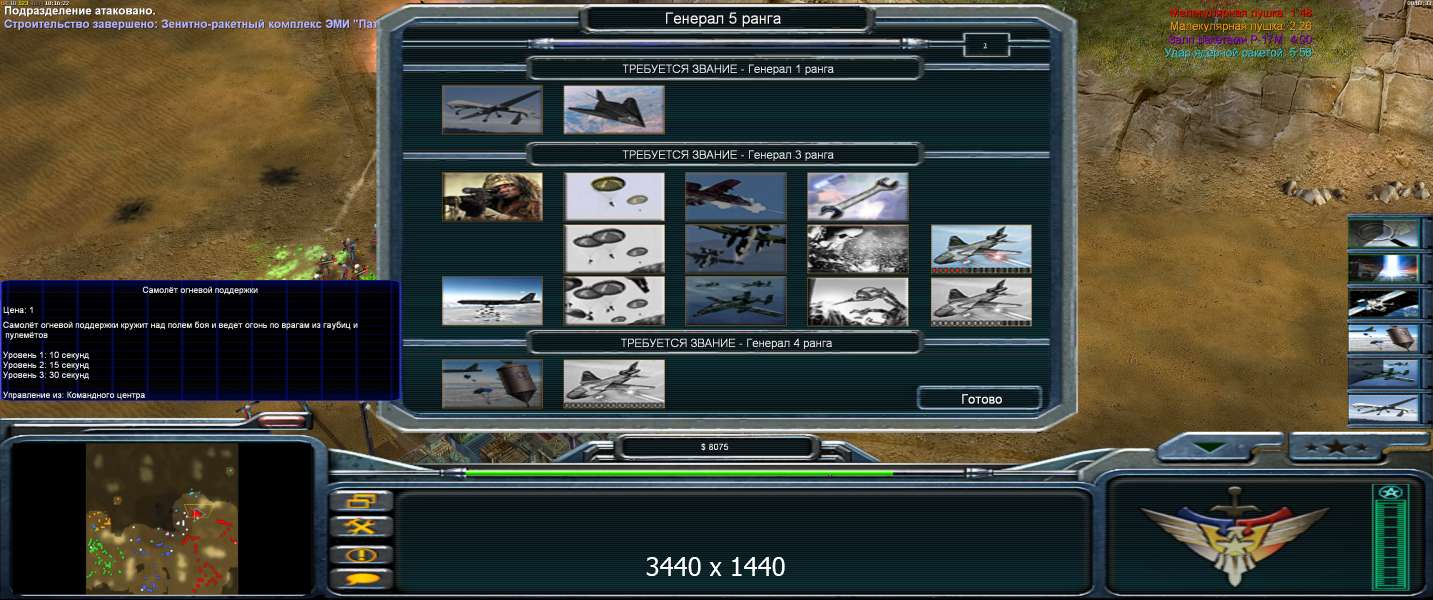The width and height of the screenshot is (1433, 600).
Task: Click the orange Молекулярная пушка 2:26 timer
Action: (x=1241, y=26)
